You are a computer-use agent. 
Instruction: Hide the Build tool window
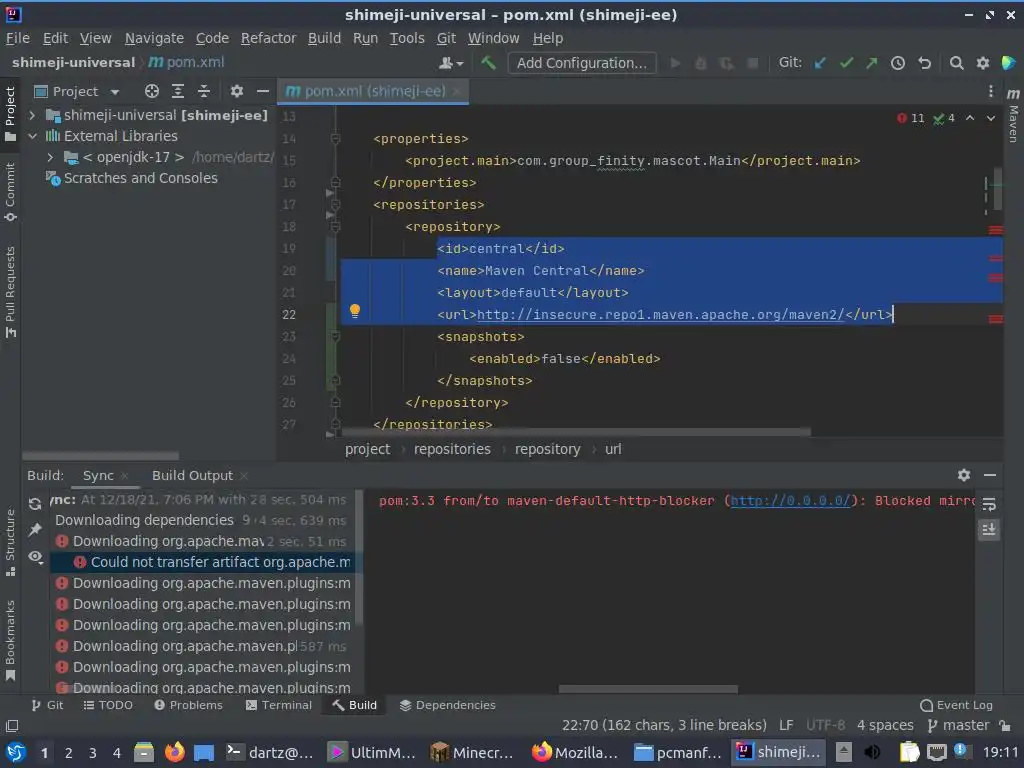[990, 475]
